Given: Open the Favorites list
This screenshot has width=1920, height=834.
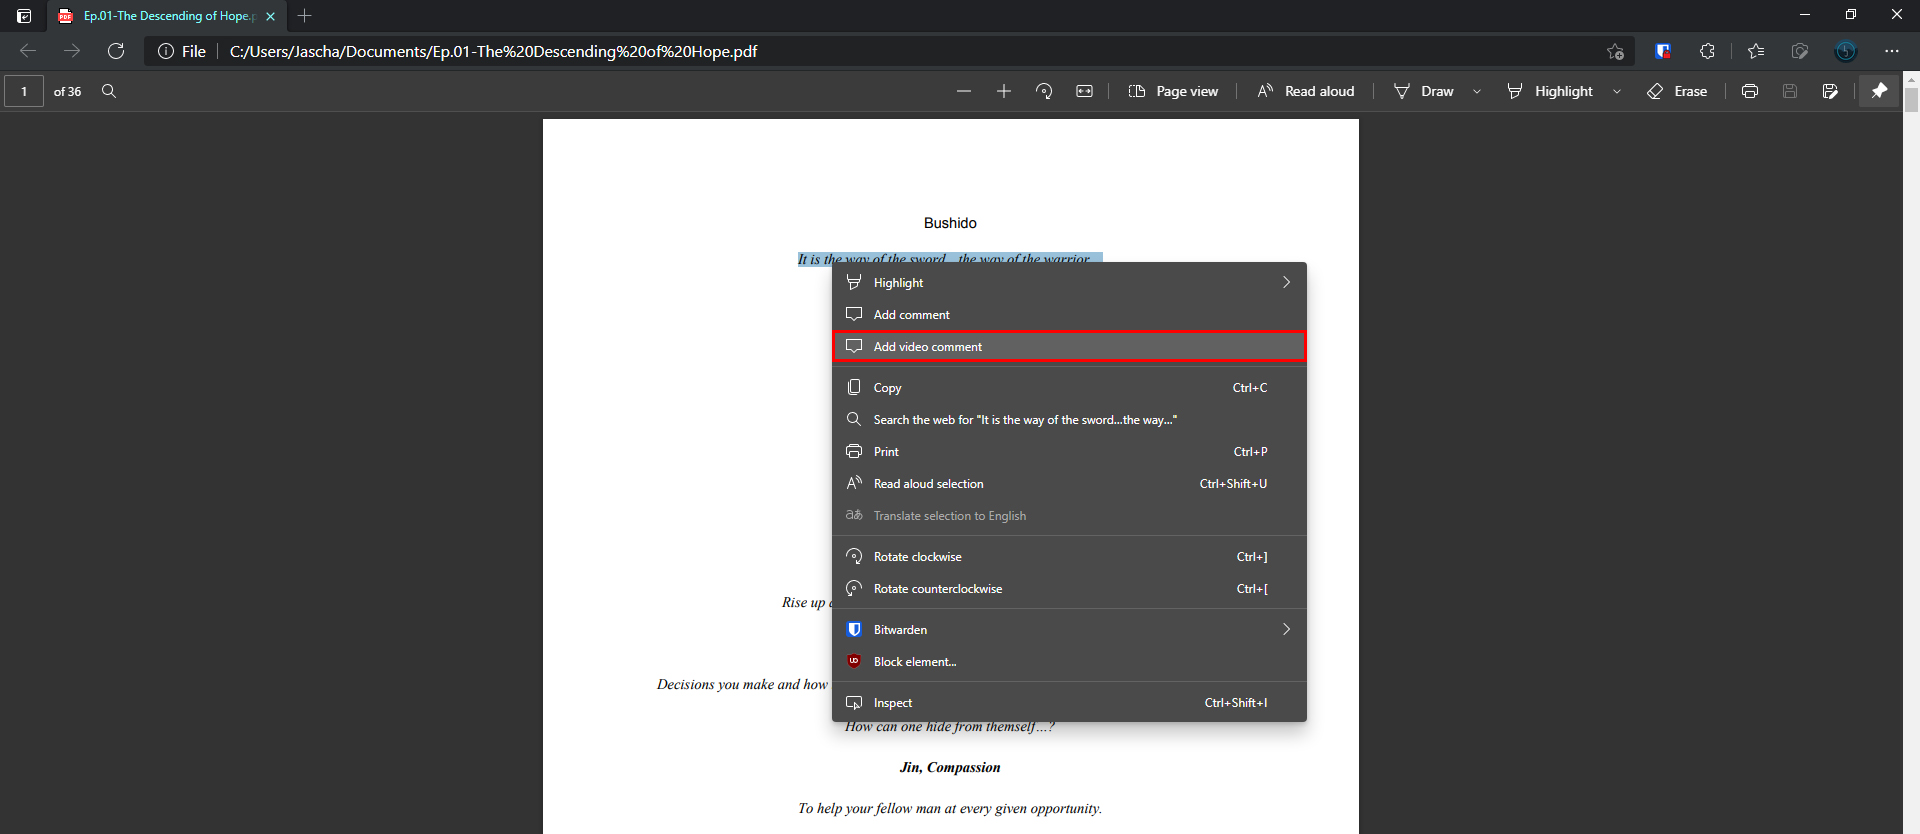Looking at the screenshot, I should (x=1756, y=51).
